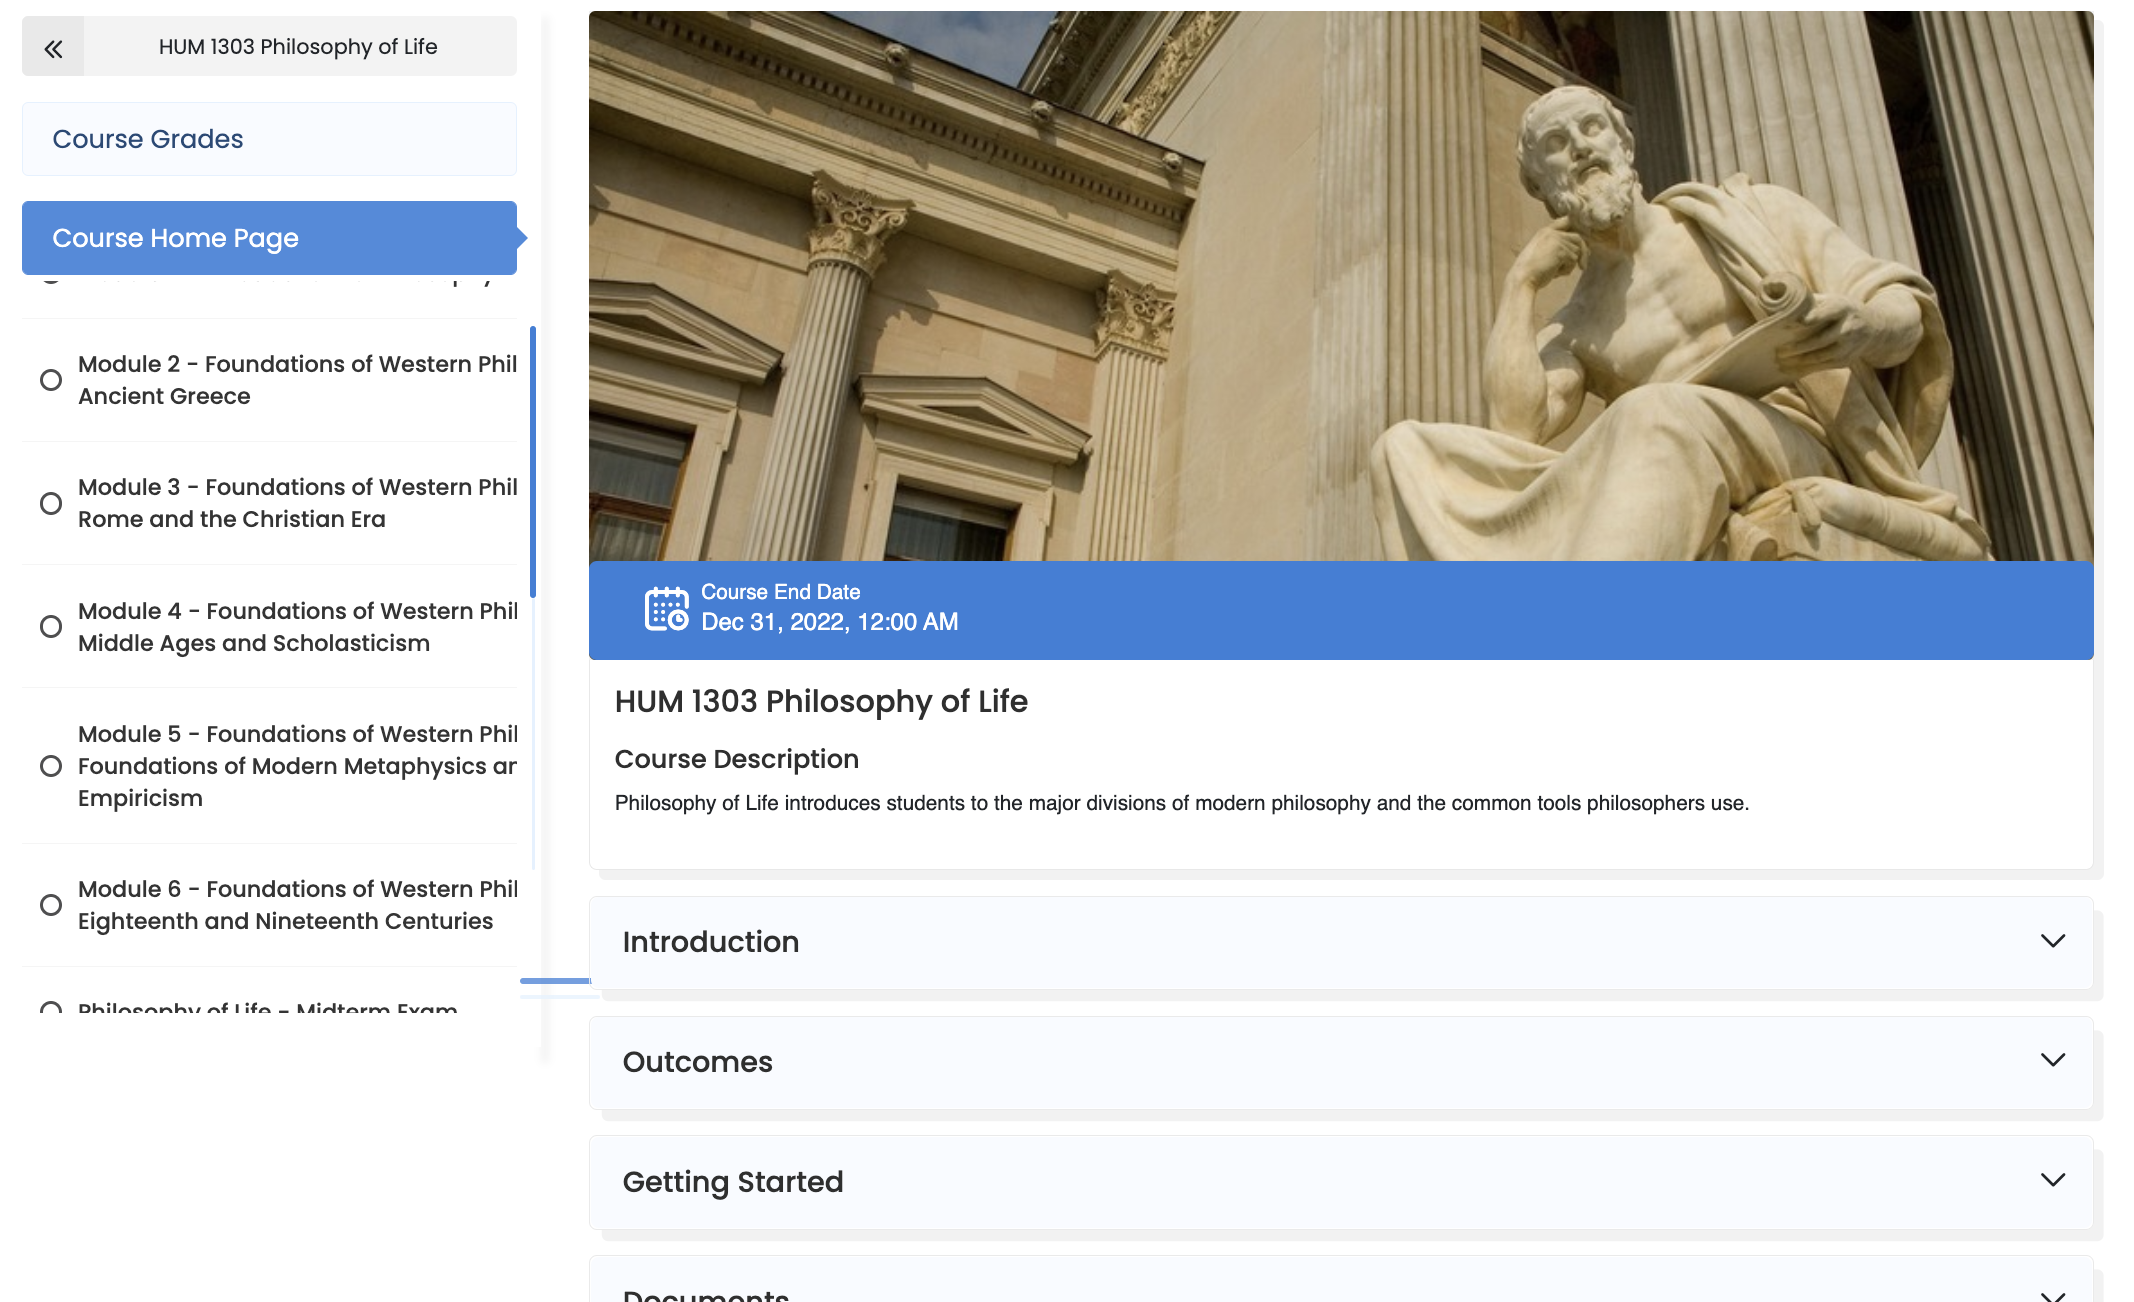
Task: Toggle Module 2 Ancient Greece circle
Action: 51,380
